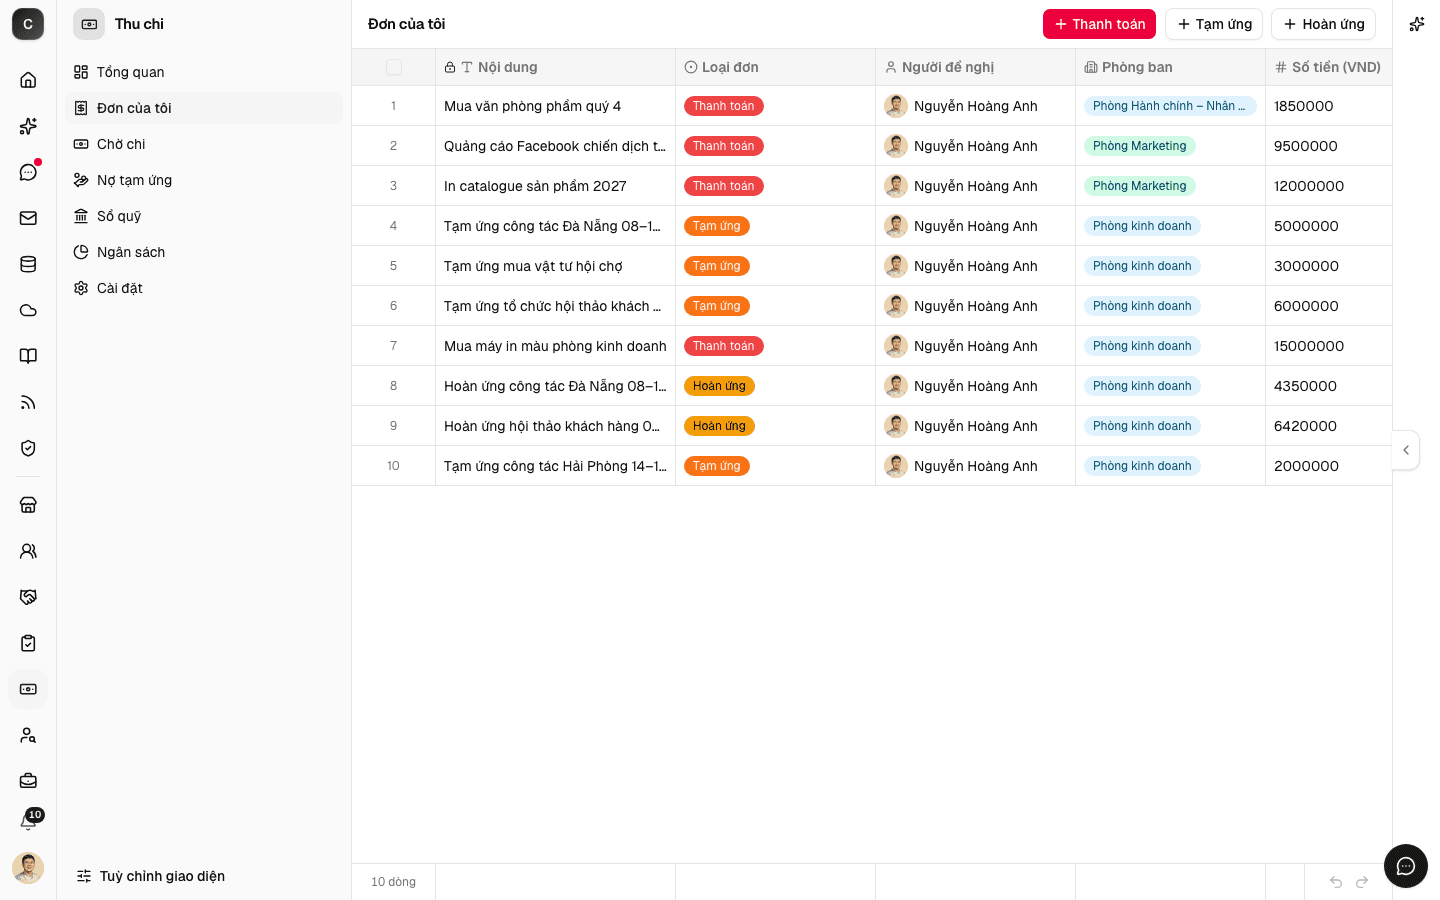Open the home icon in the left rail
Image resolution: width=1440 pixels, height=900 pixels.
click(x=28, y=80)
